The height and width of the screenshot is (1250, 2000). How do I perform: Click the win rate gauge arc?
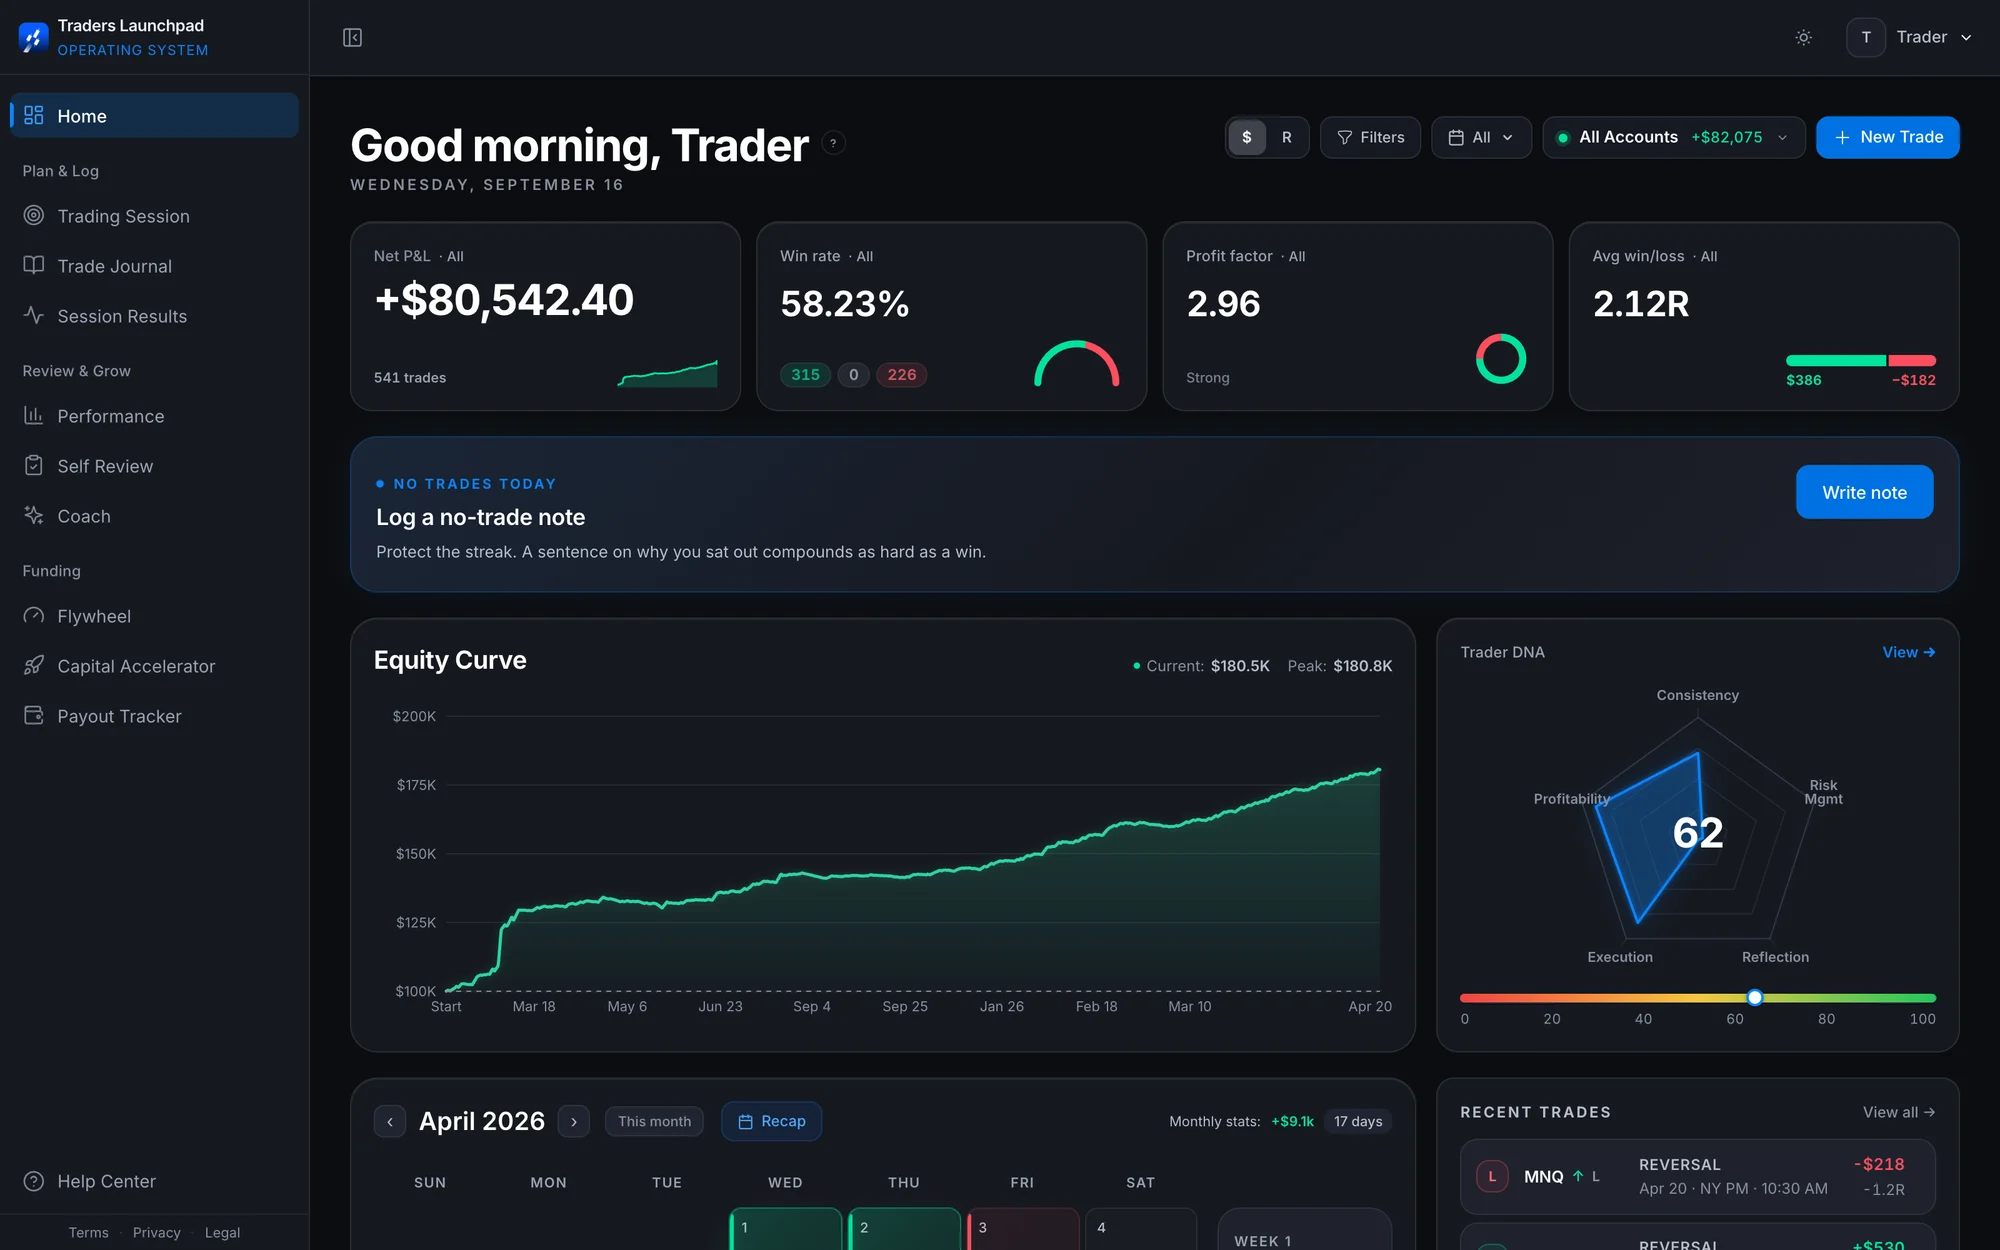pyautogui.click(x=1076, y=363)
